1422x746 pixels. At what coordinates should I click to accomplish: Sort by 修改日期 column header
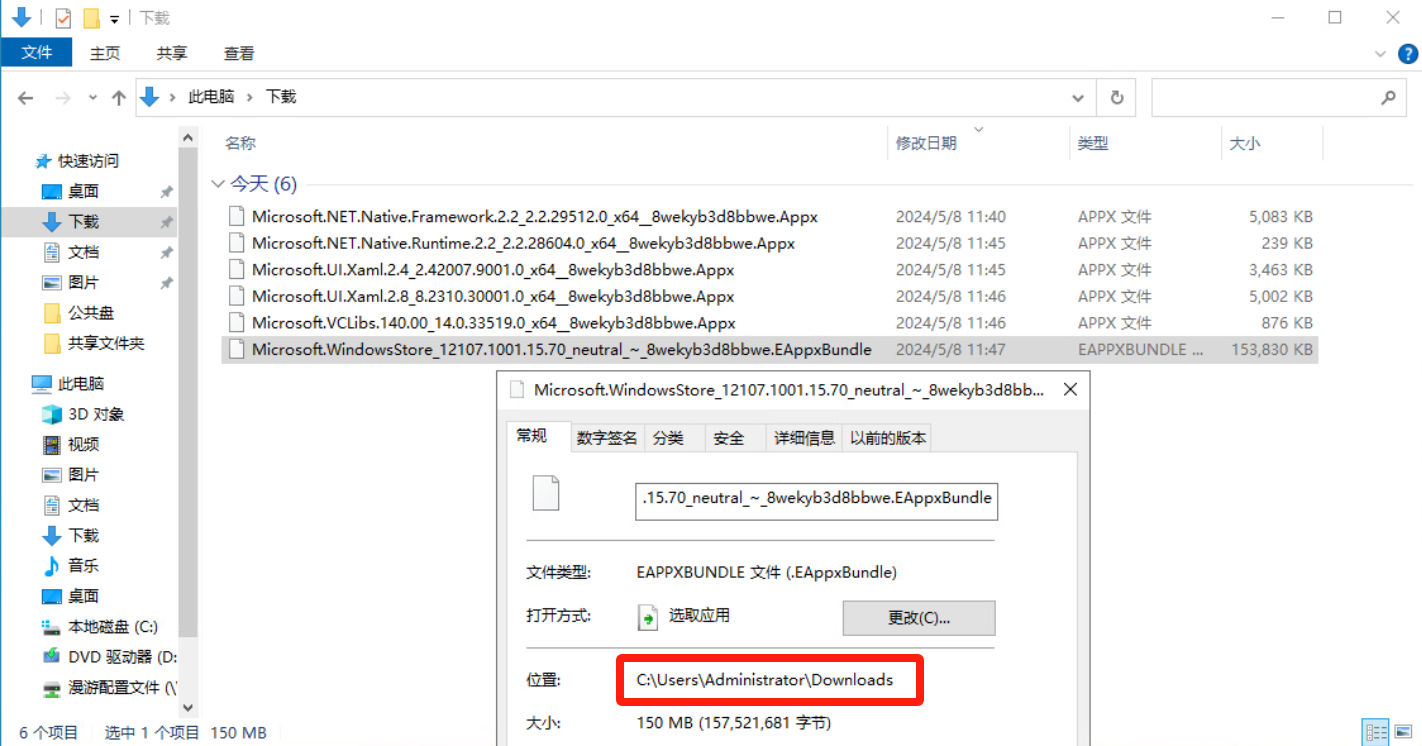click(x=926, y=143)
